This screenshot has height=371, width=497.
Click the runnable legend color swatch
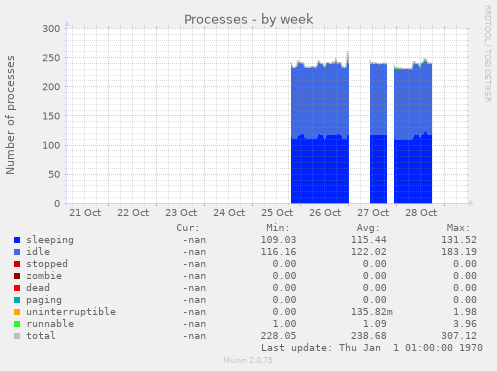(x=17, y=324)
